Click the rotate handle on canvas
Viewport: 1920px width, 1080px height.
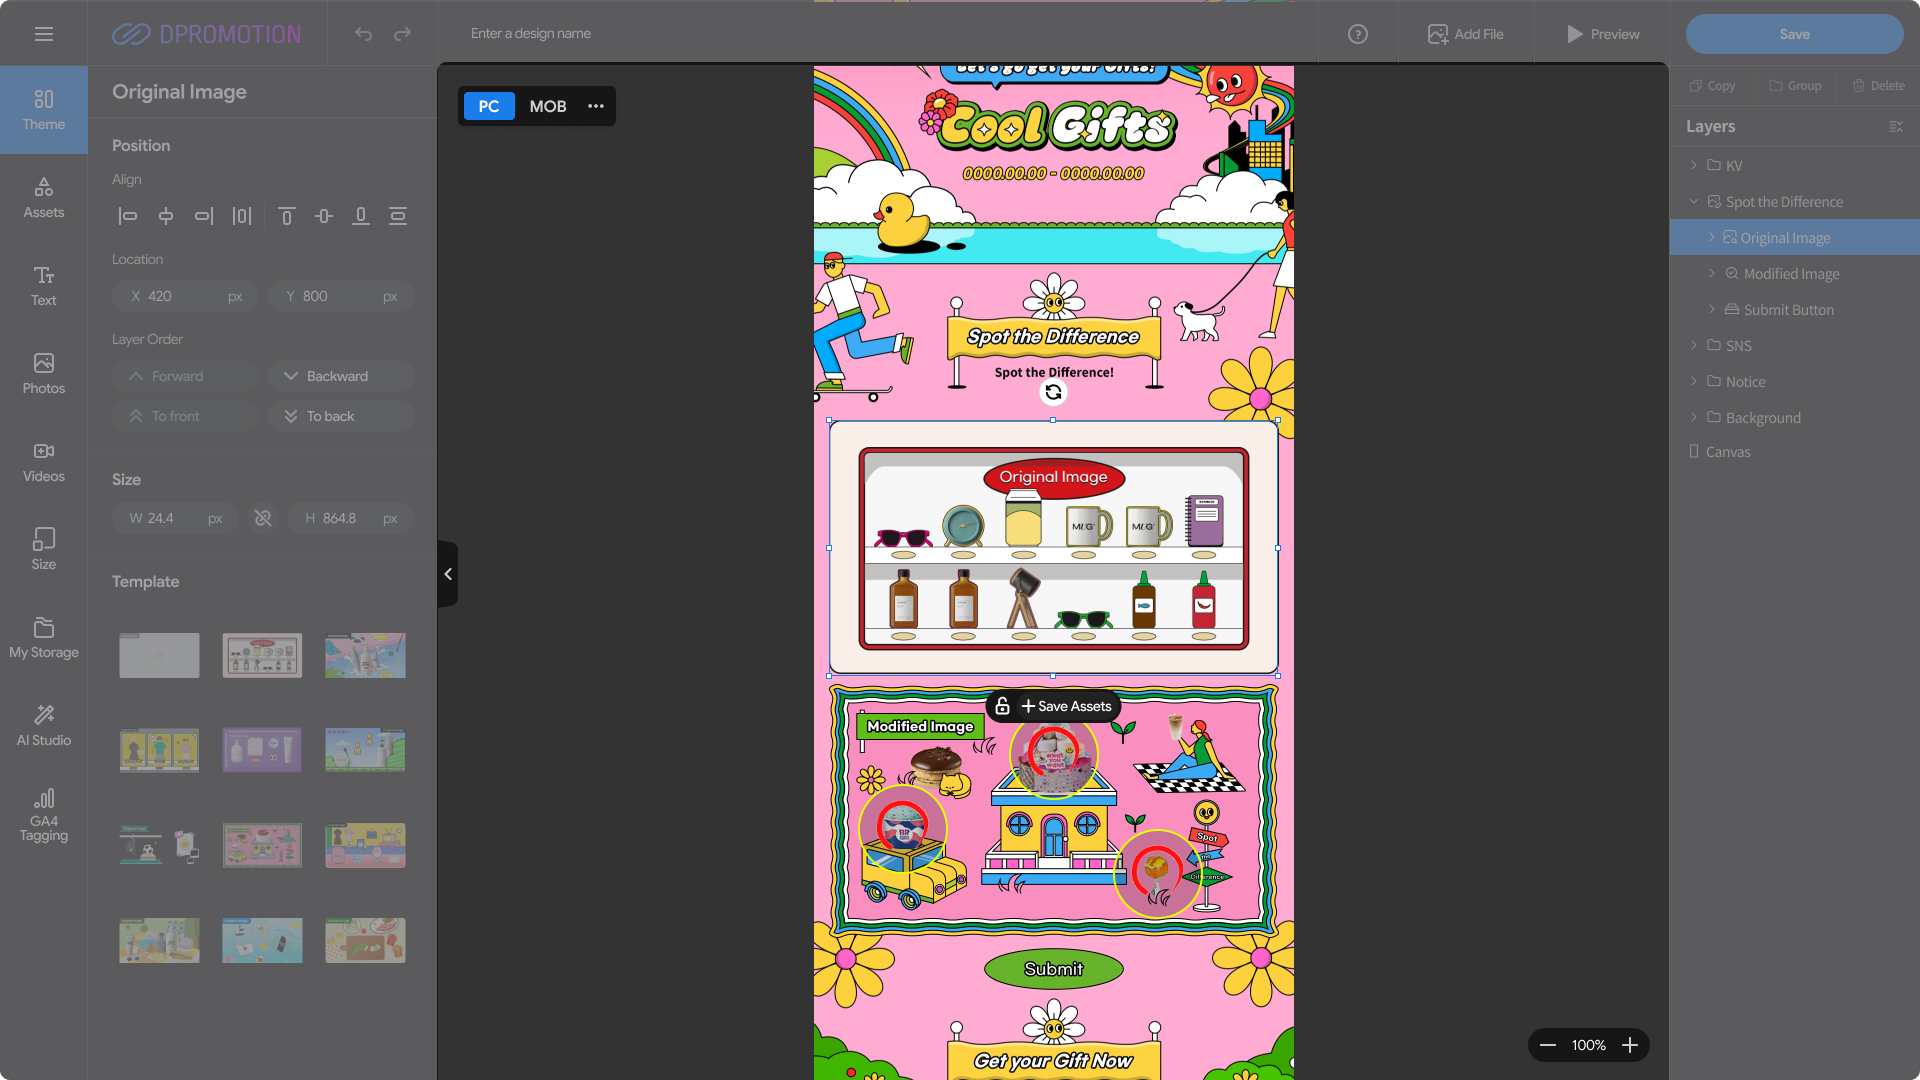(x=1053, y=393)
